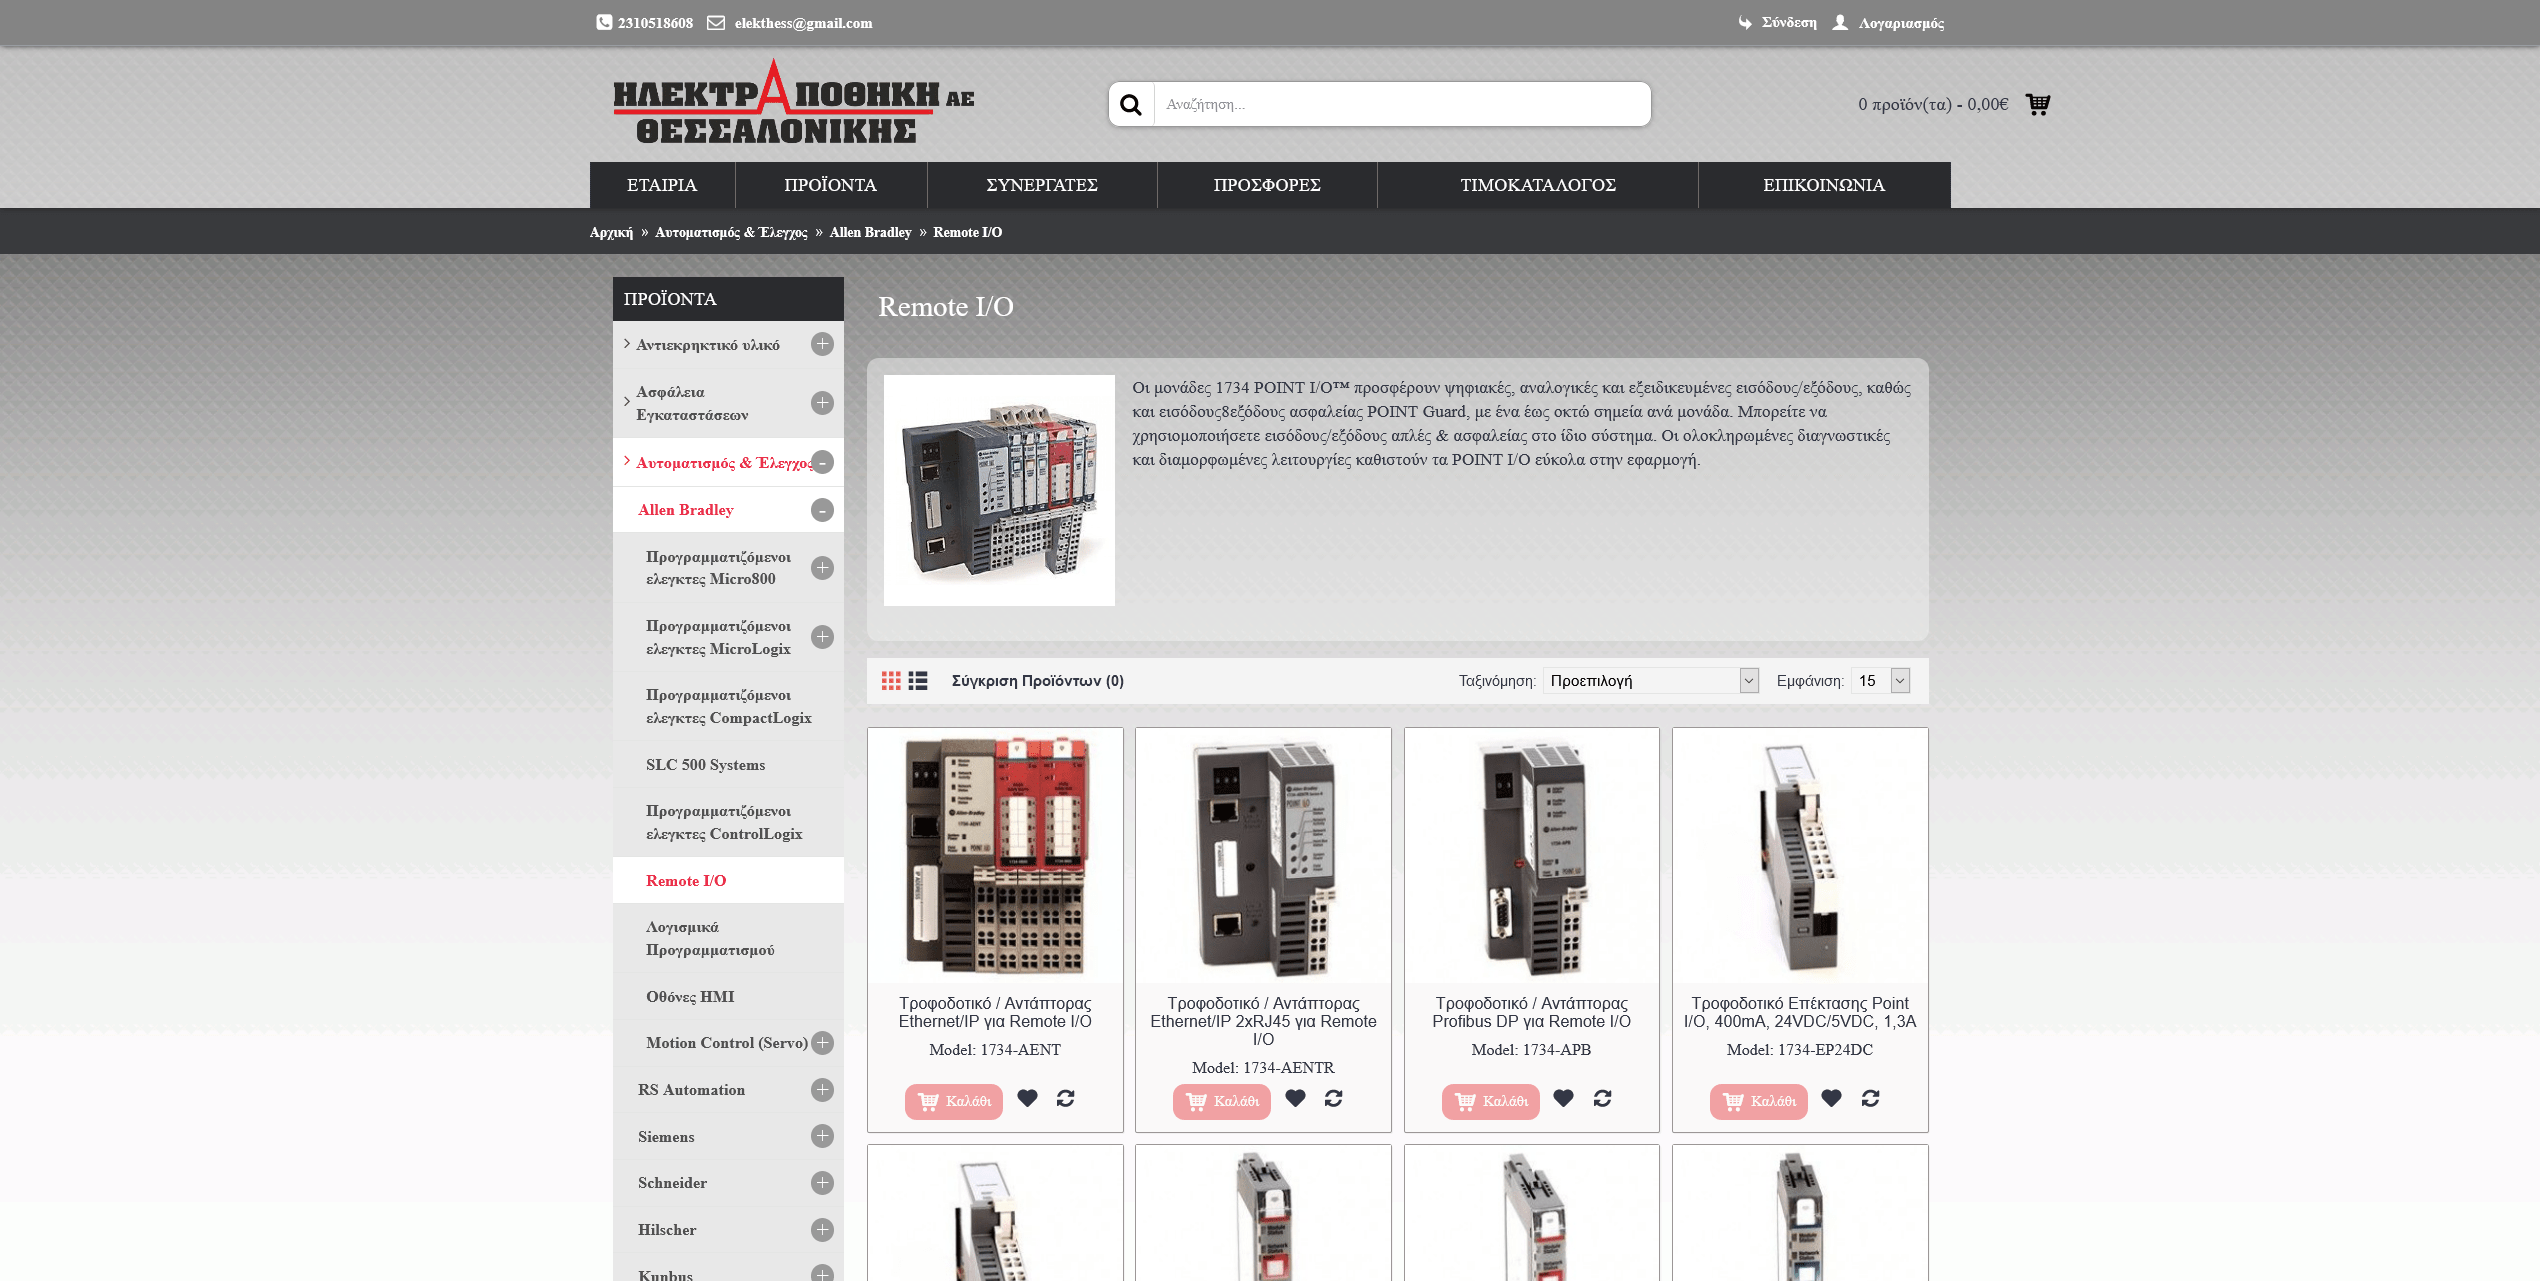Screen dimensions: 2540x1281
Task: Click the magnifier search icon
Action: pos(1131,104)
